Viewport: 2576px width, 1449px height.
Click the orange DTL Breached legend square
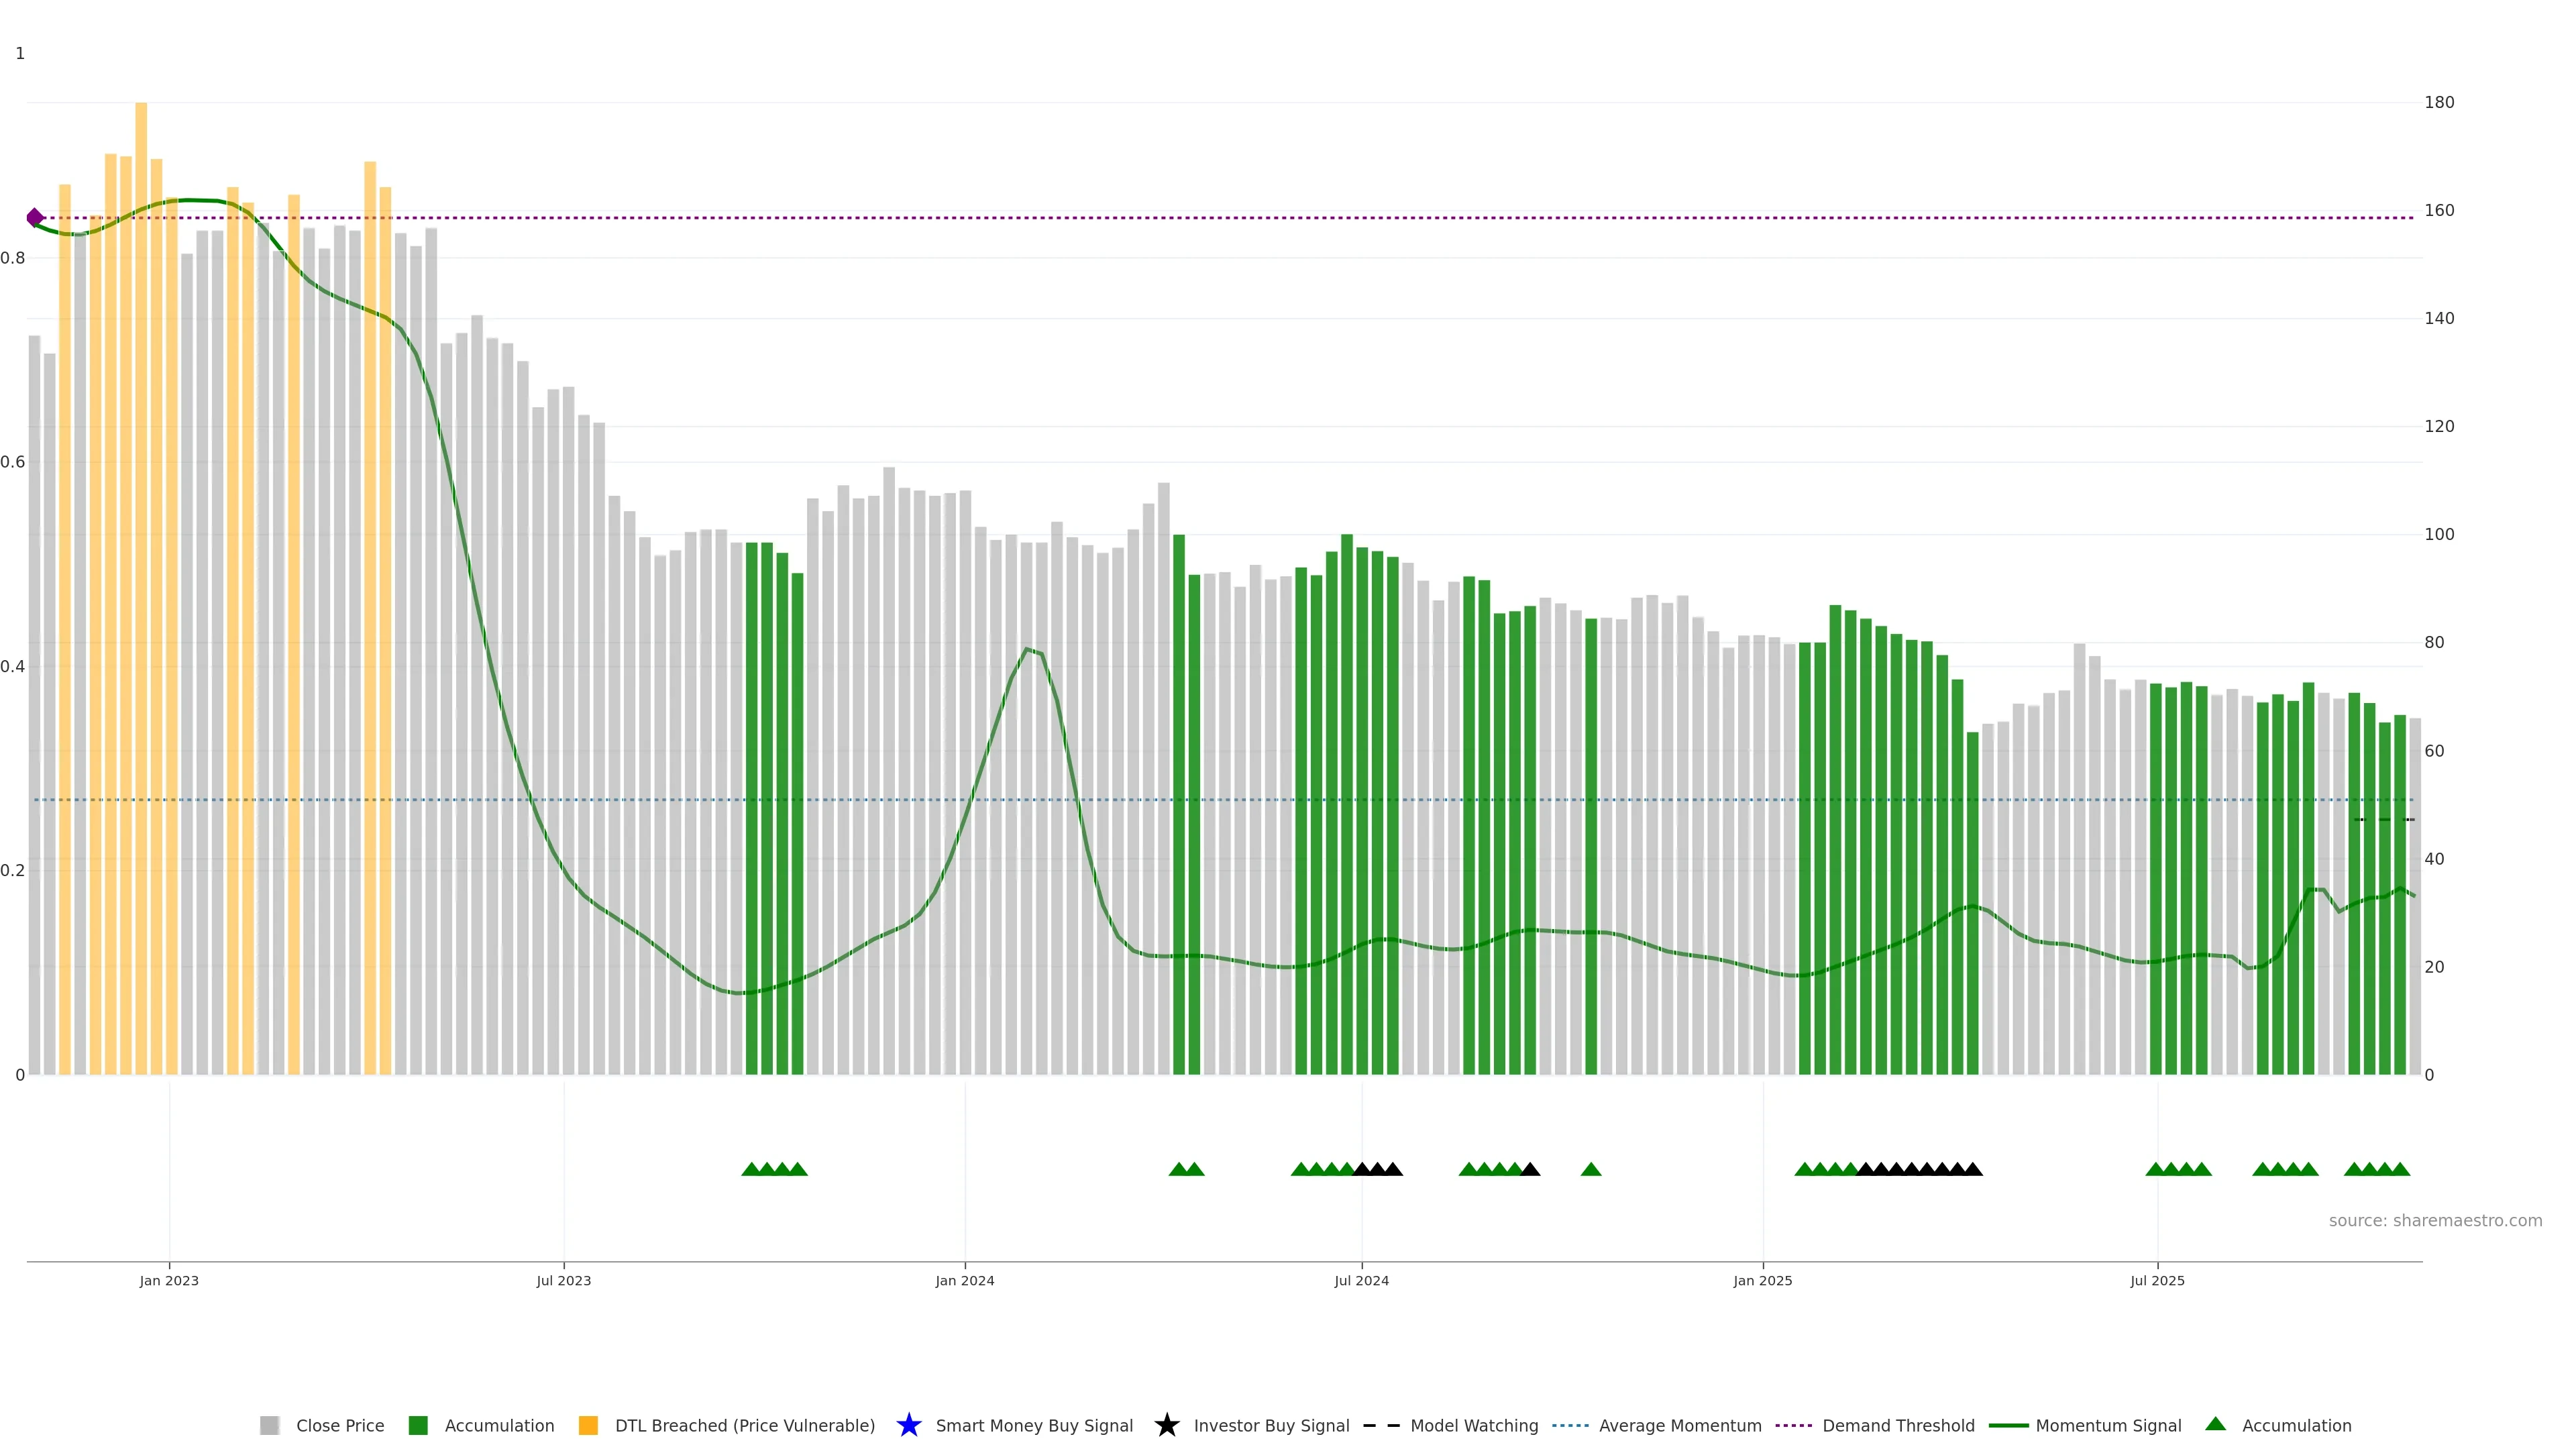588,1425
